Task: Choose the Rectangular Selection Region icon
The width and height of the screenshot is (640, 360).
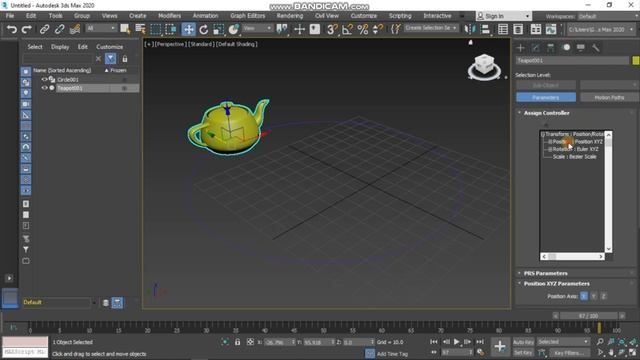Action: tap(156, 29)
